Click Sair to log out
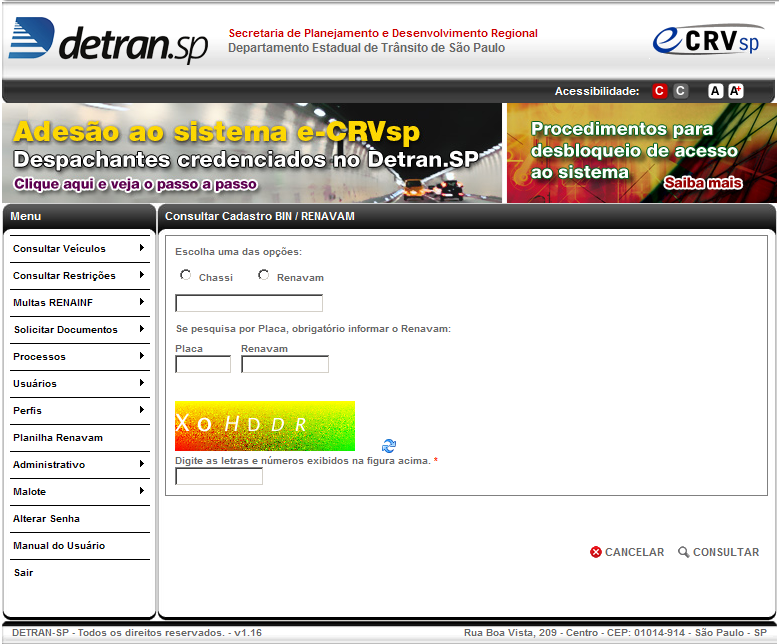 [x=23, y=572]
